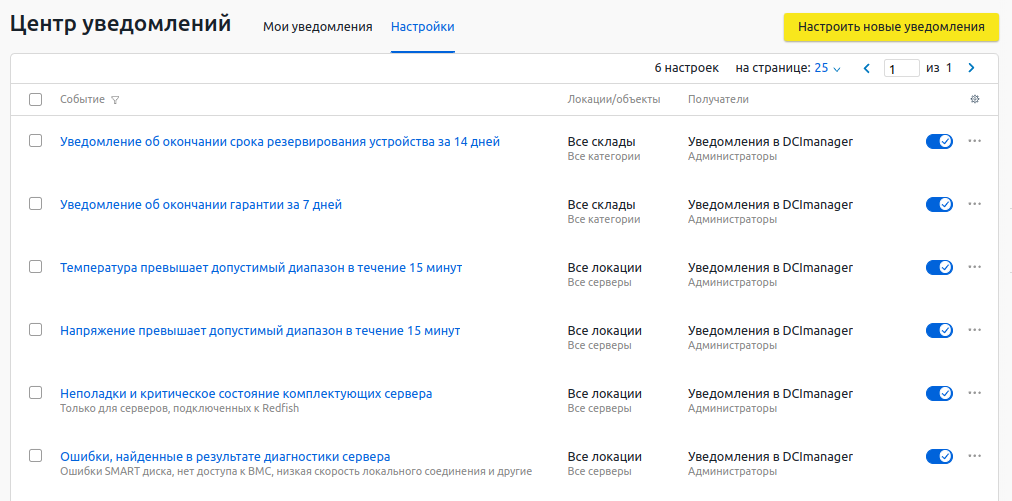Expand the per-page count dropdown showing 25
Viewport: 1012px width, 501px height.
(x=828, y=68)
